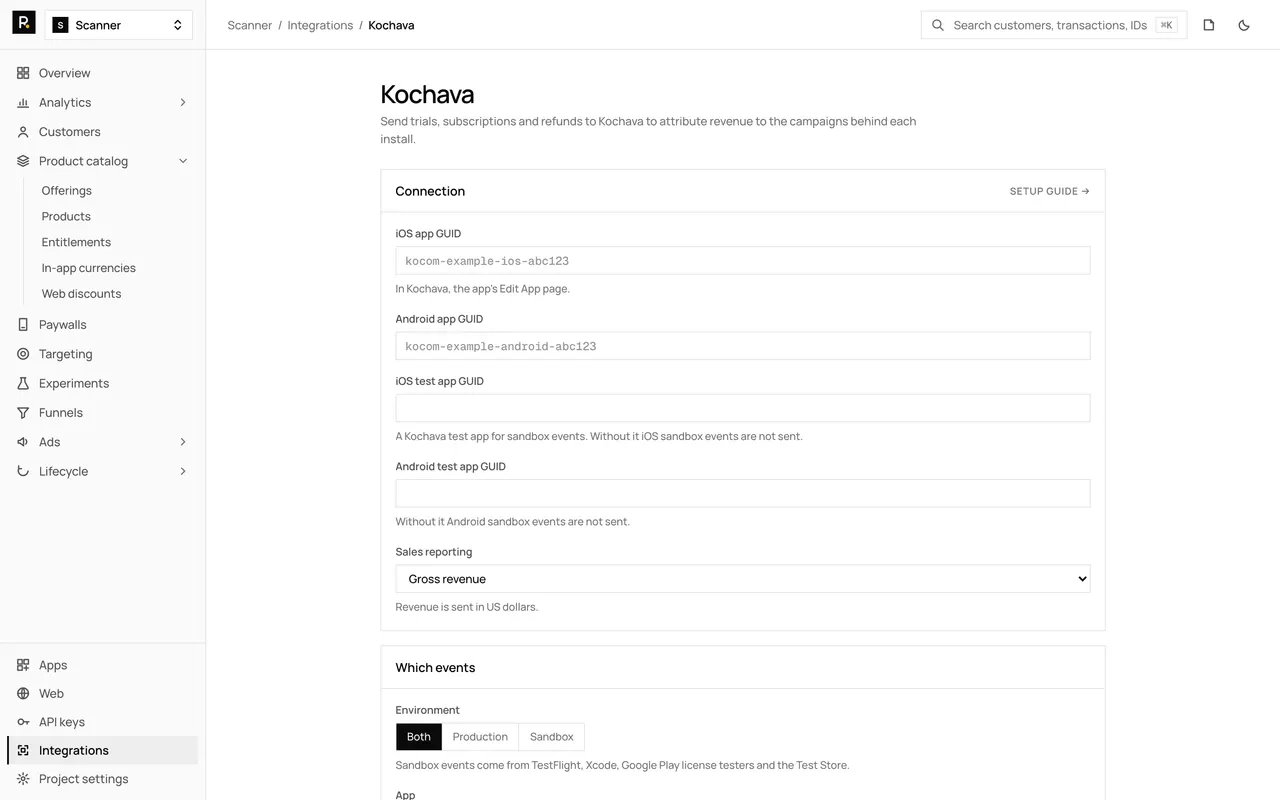This screenshot has height=800, width=1280.
Task: Click the app logo in the top-left corner
Action: pos(24,23)
